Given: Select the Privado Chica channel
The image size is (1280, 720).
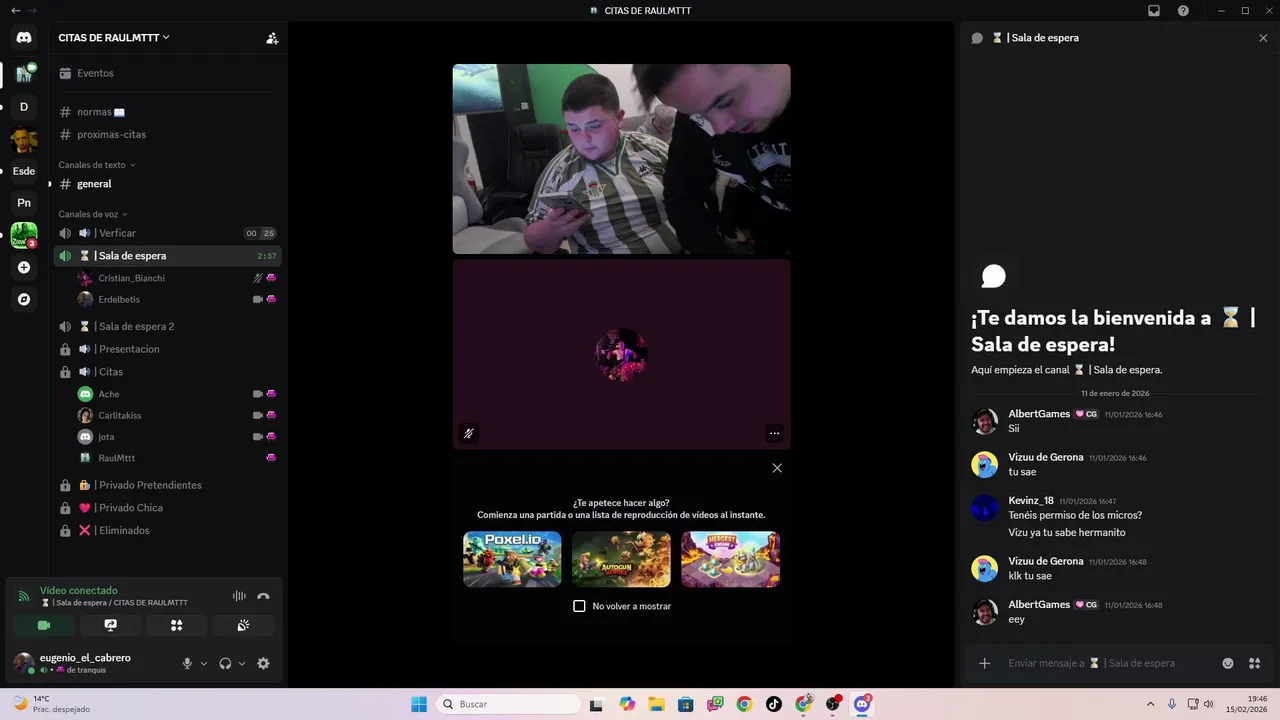Looking at the screenshot, I should 166,508.
